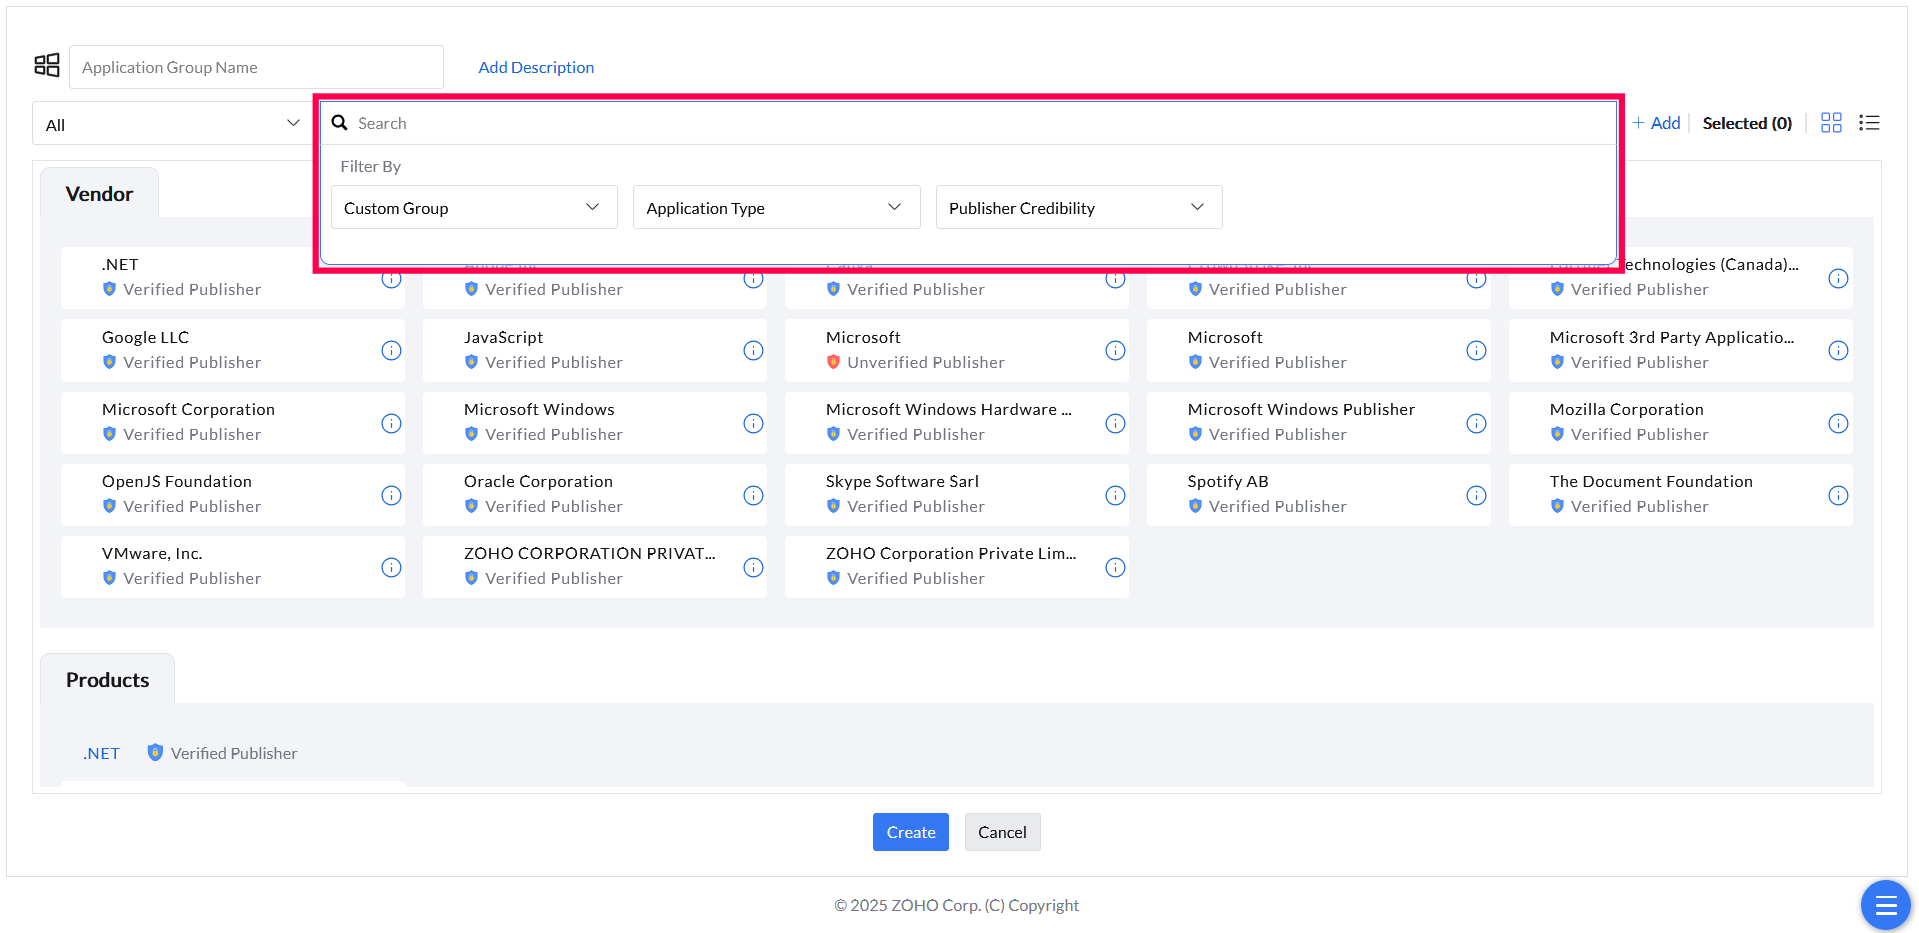Image resolution: width=1919 pixels, height=933 pixels.
Task: Expand Publisher Credibility filter dropdown
Action: pyautogui.click(x=1079, y=207)
